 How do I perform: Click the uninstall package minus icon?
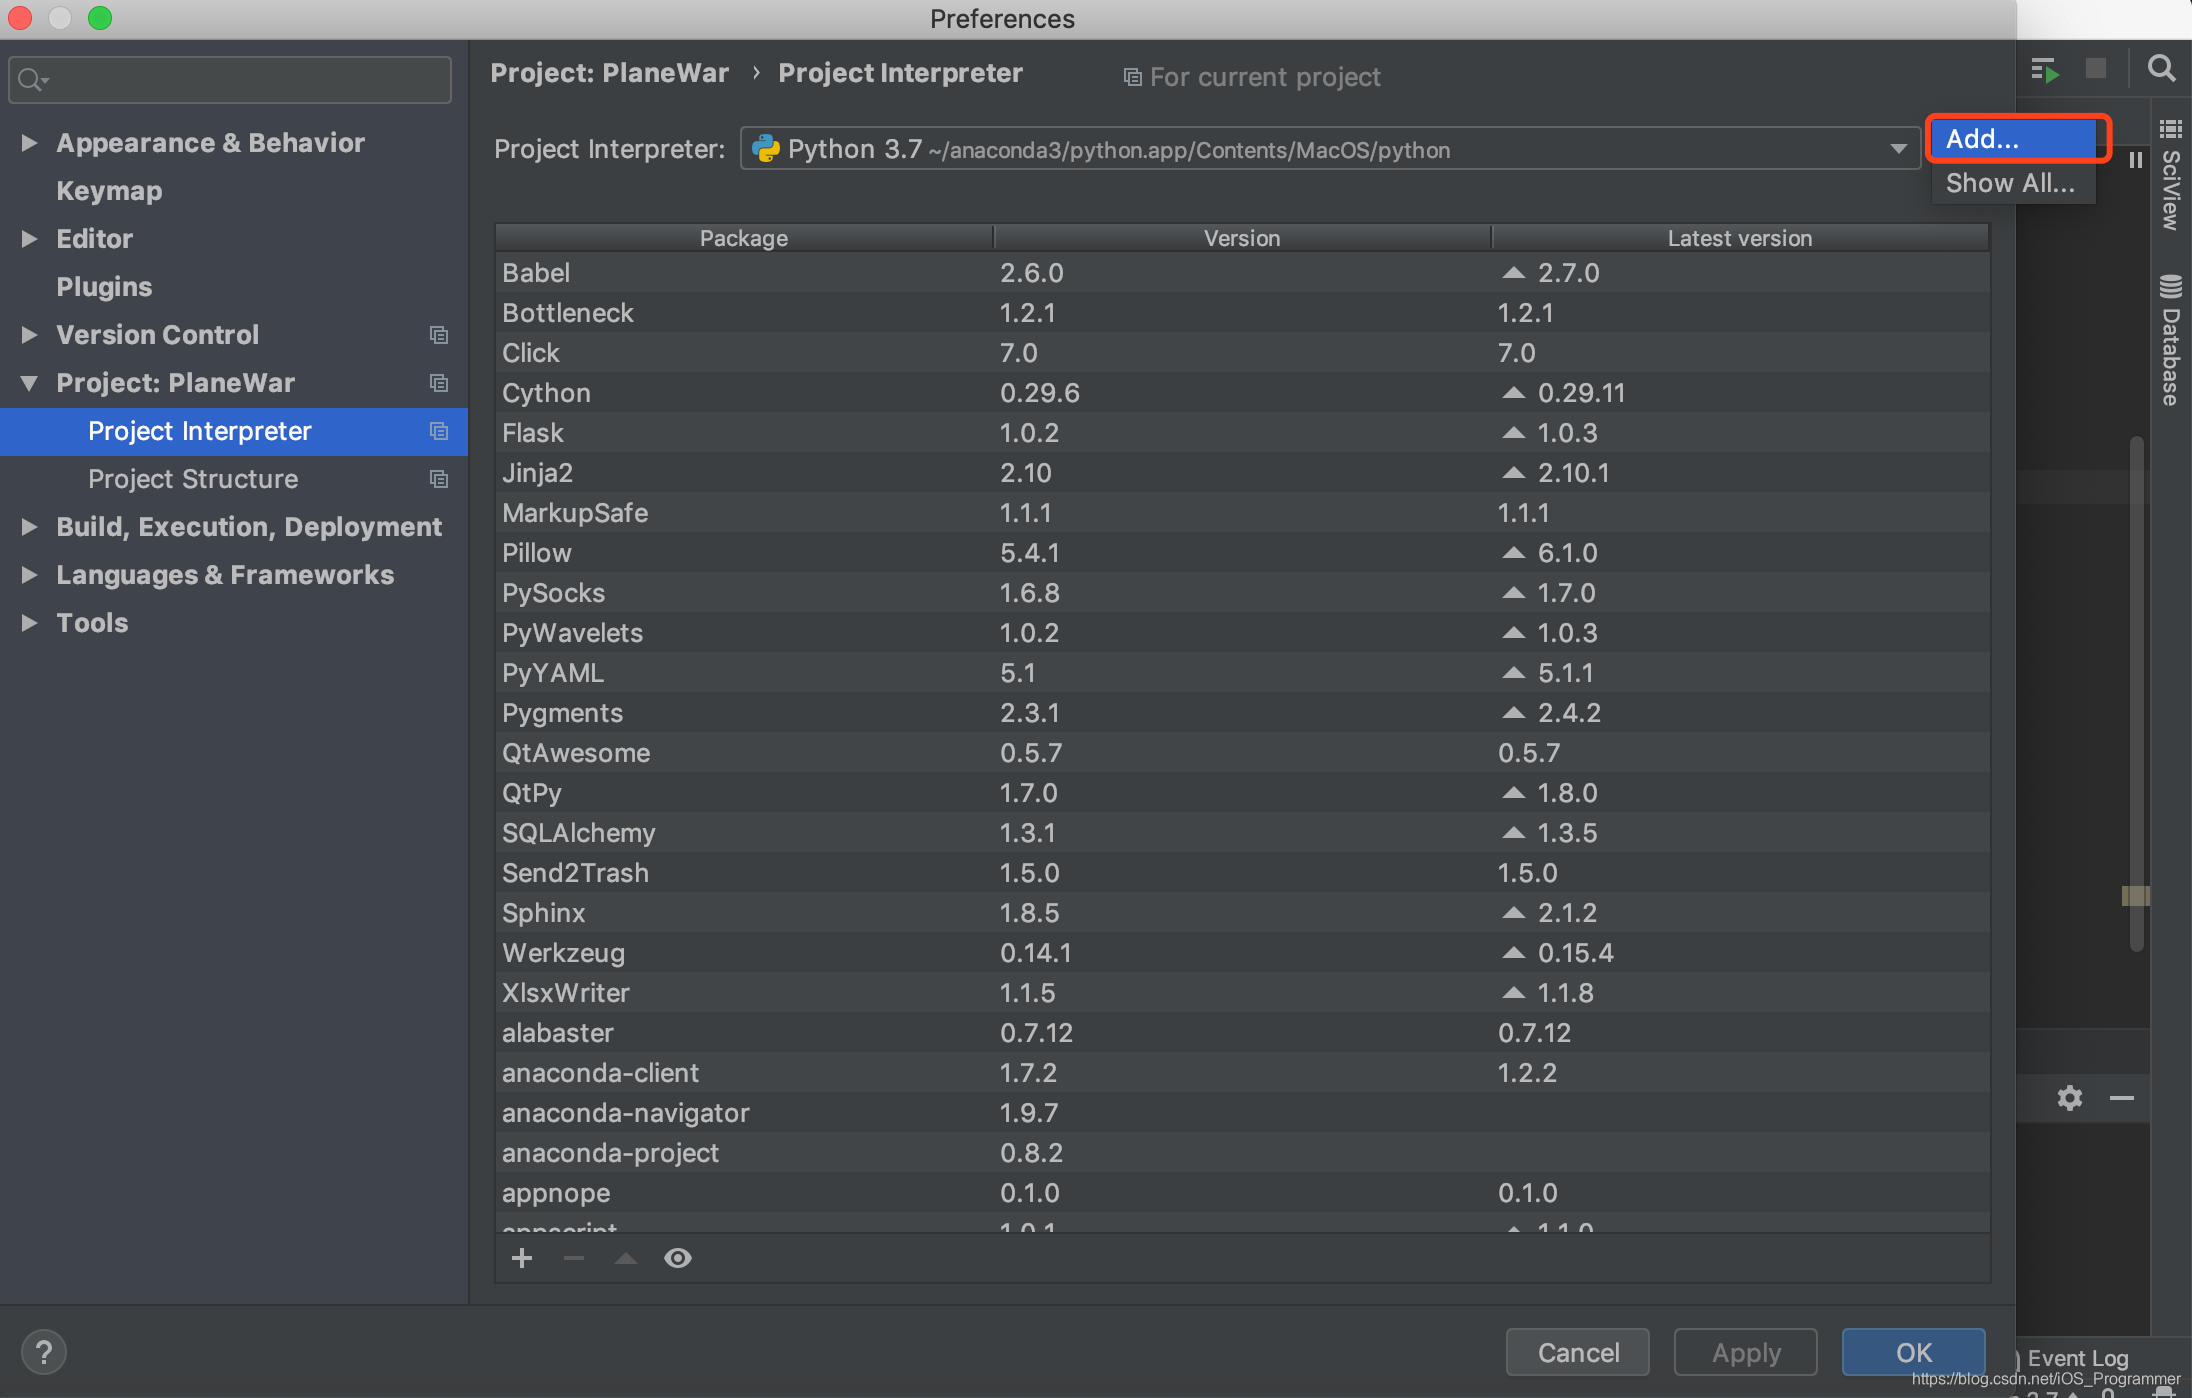(574, 1258)
